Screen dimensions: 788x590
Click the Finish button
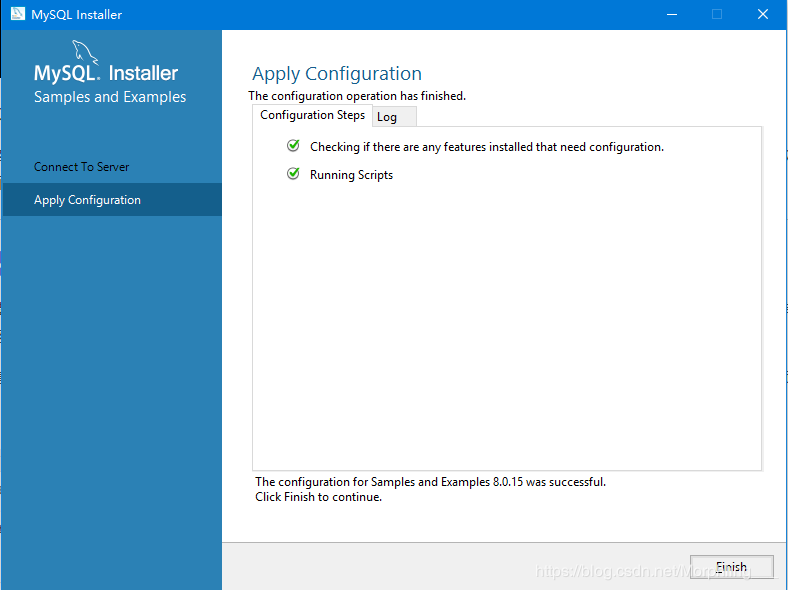pos(731,567)
